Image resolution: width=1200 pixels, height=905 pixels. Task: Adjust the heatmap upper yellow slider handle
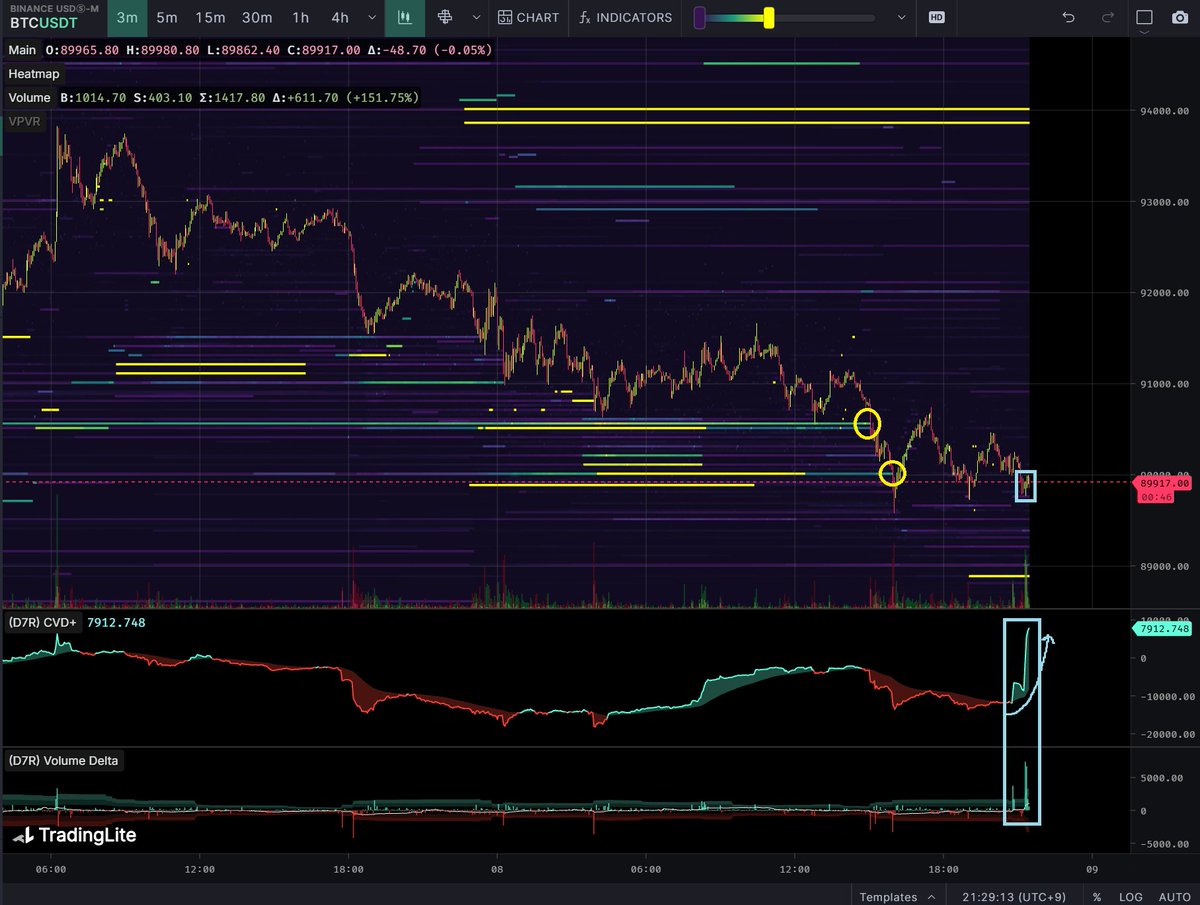click(768, 17)
